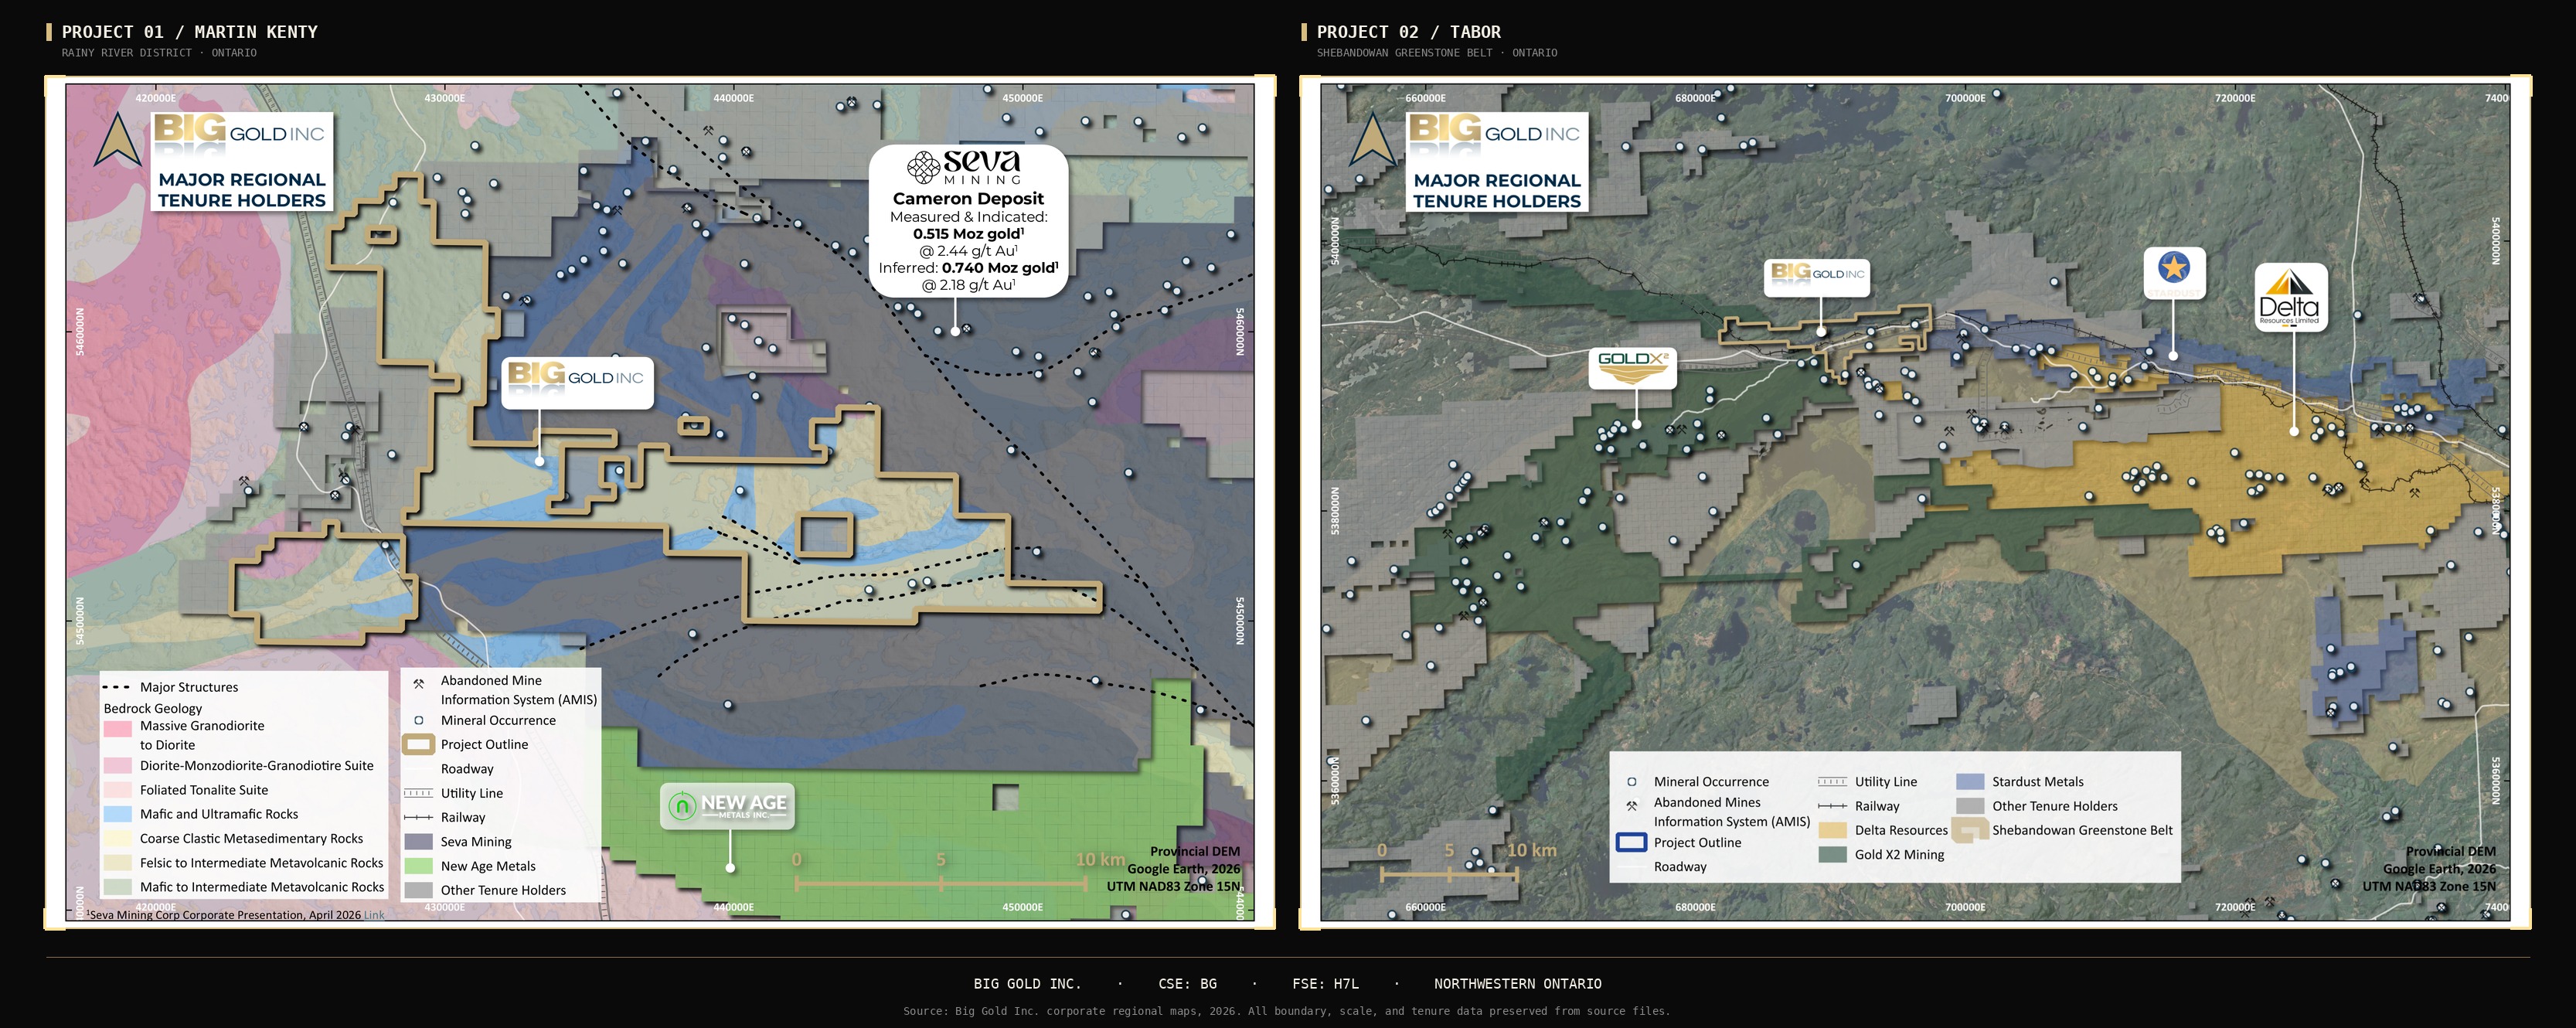Click Utility Line symbol in Tabor legend
Viewport: 2576px width, 1028px height.
pos(1832,782)
